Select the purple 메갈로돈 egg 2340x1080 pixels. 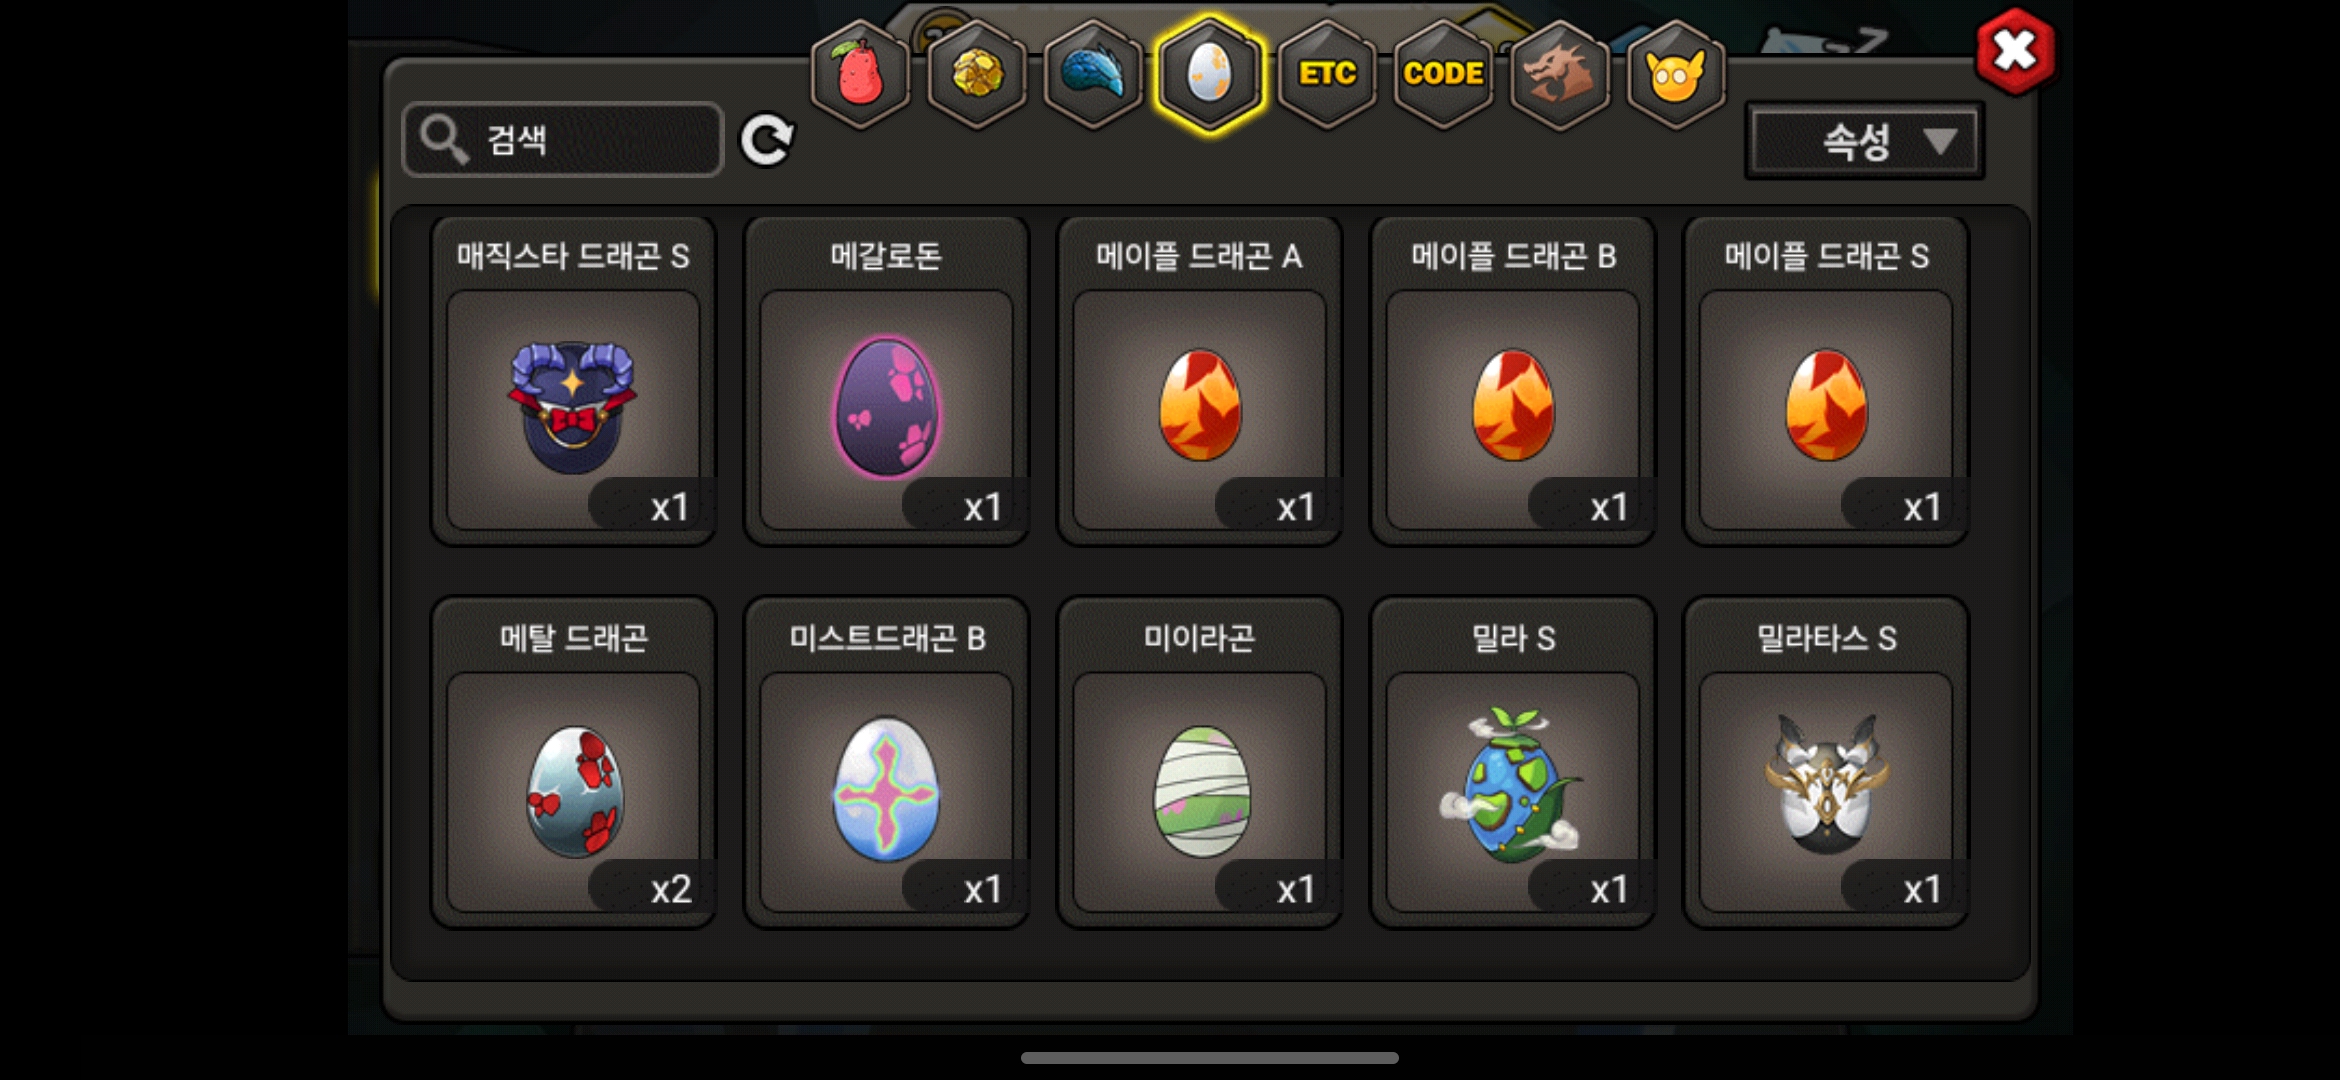[886, 381]
